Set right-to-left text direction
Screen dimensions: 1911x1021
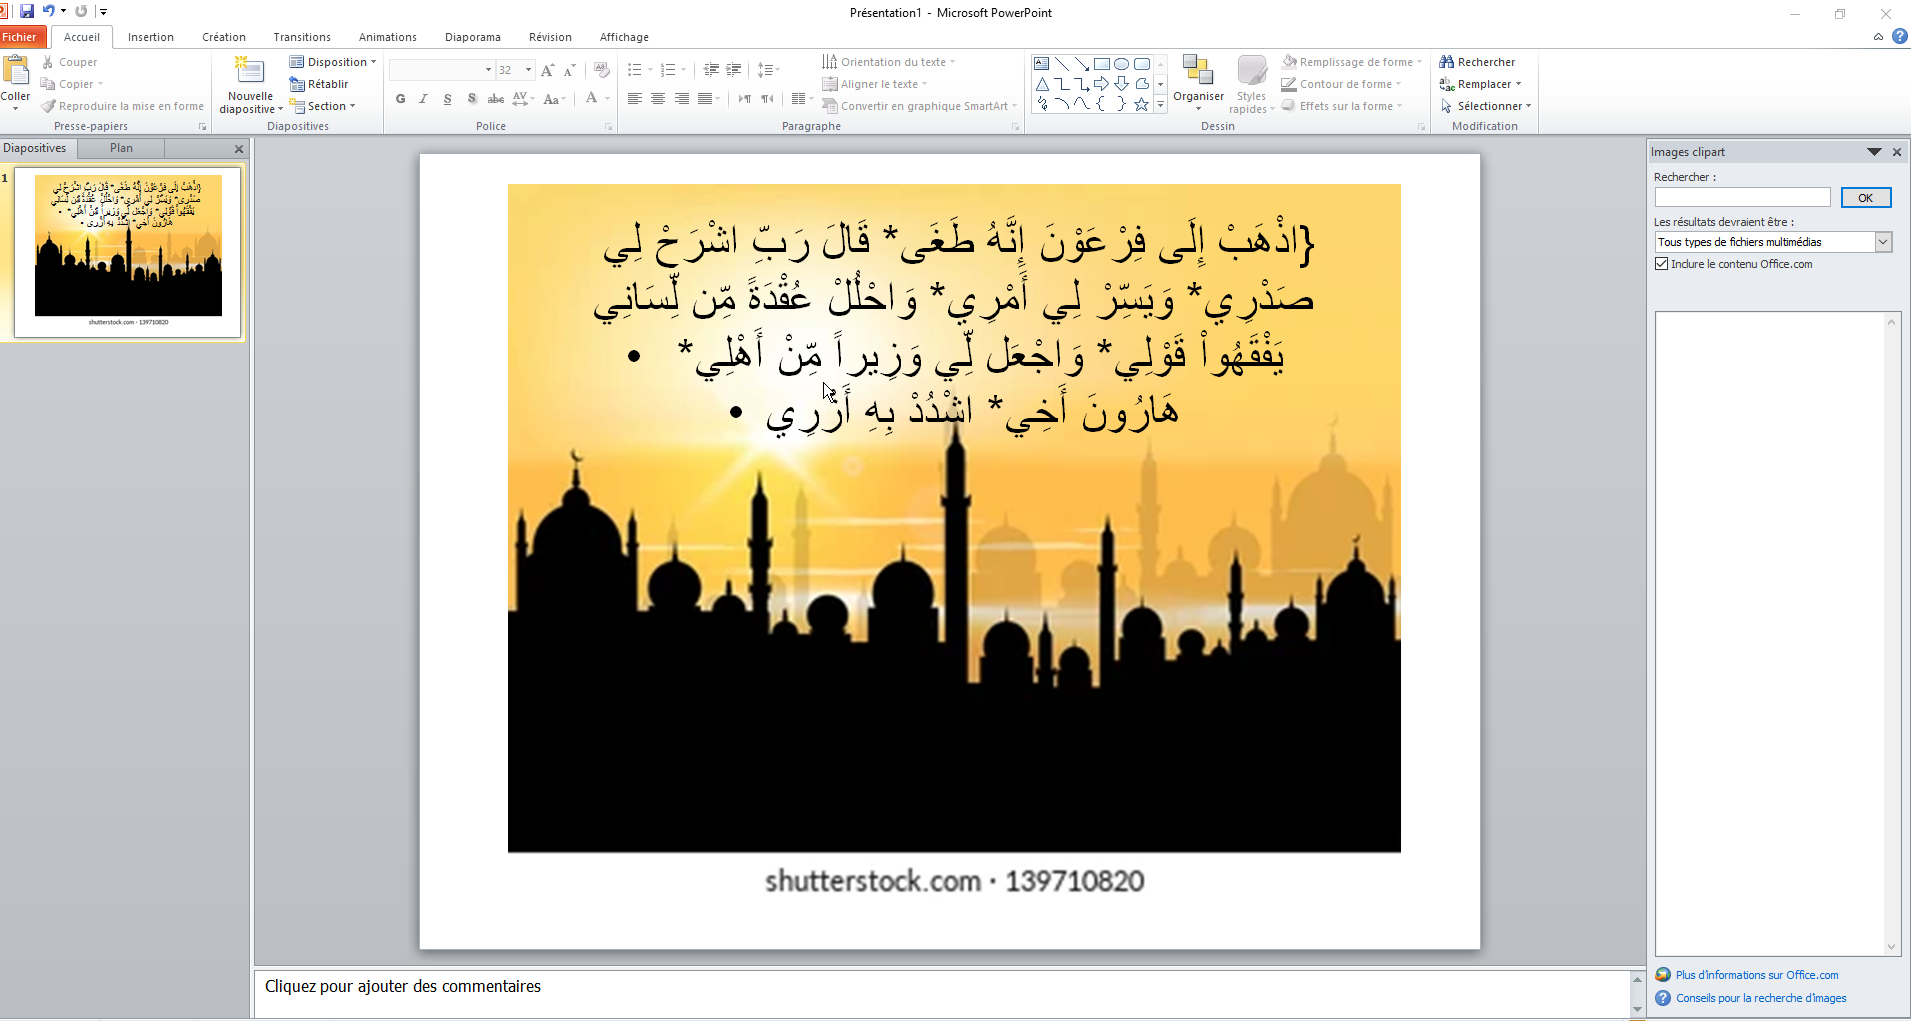click(768, 99)
